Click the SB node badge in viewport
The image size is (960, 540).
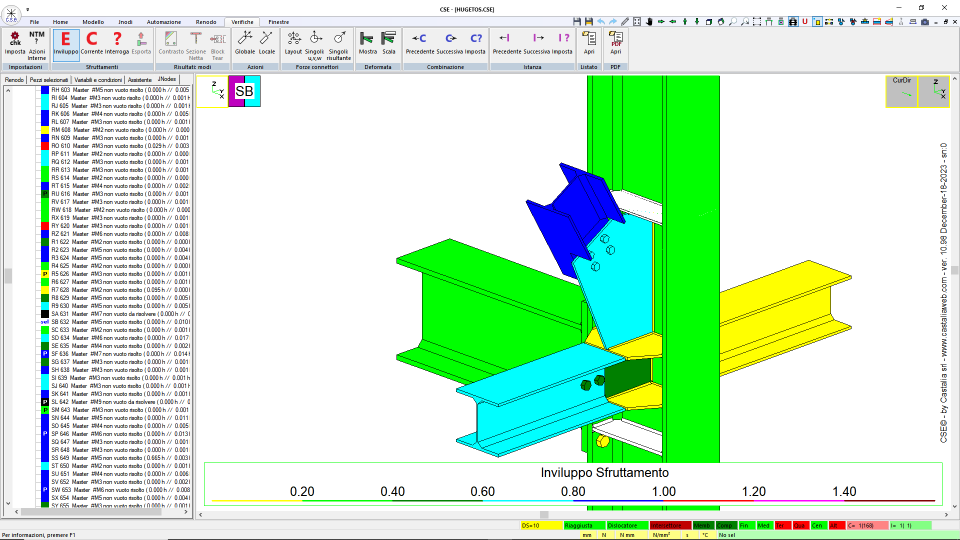(244, 91)
